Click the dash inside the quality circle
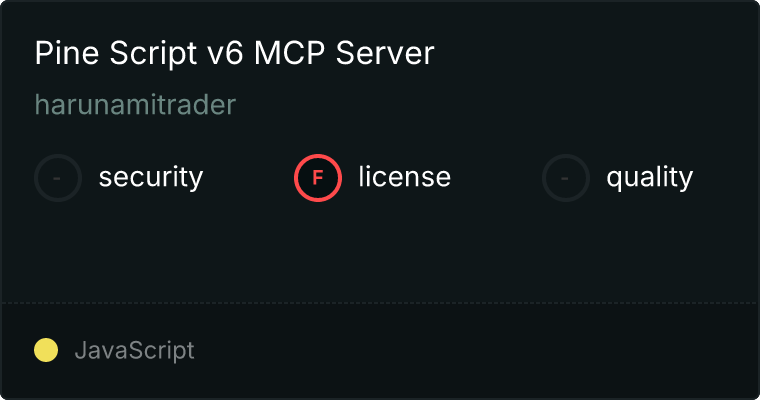760x400 pixels. pos(565,178)
